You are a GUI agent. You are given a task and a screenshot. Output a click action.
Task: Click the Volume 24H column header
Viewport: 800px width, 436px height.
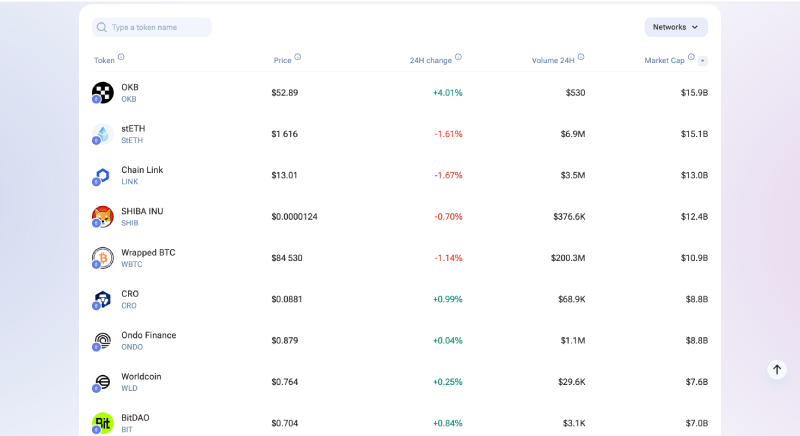coord(553,60)
